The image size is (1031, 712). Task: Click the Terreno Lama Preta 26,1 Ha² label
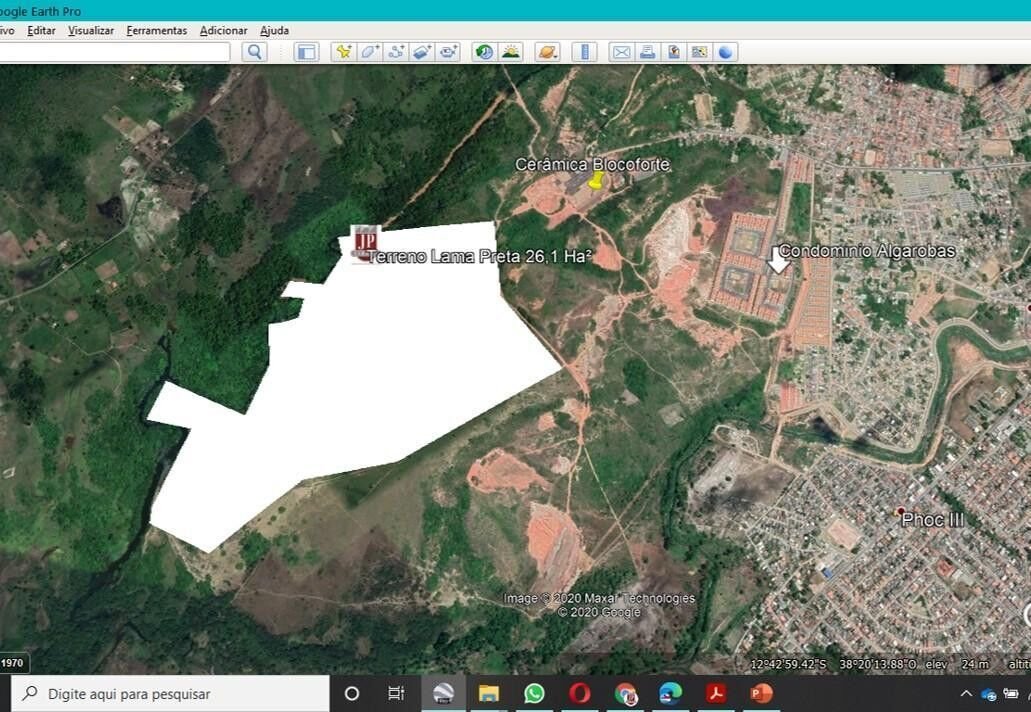[479, 256]
